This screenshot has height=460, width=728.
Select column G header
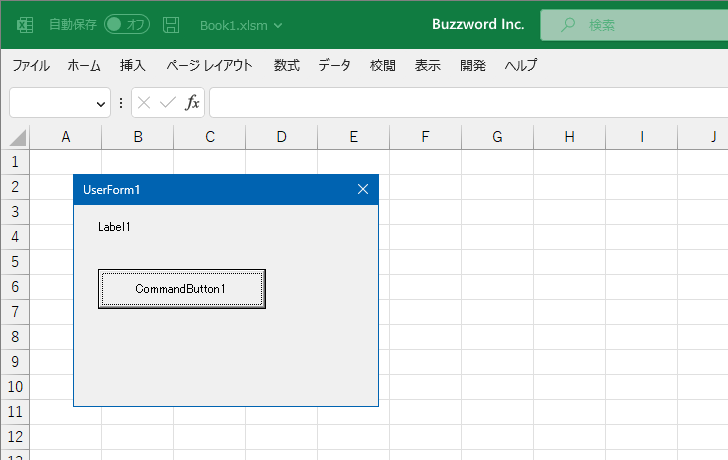click(497, 137)
